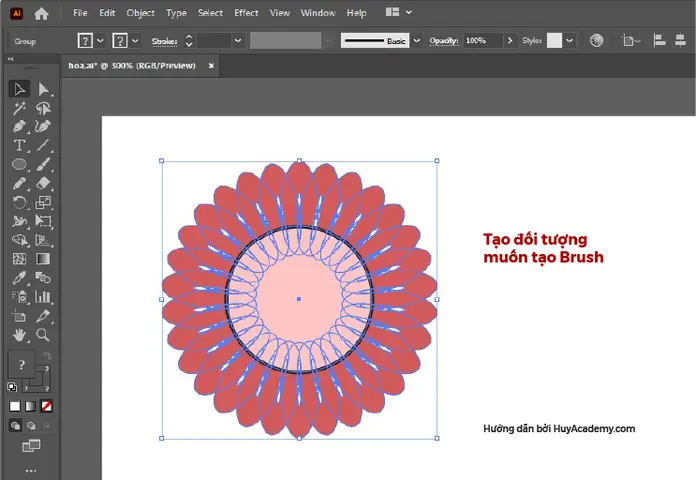Screen dimensions: 696x480
Task: Select the Line Segment tool
Action: pyautogui.click(x=43, y=145)
